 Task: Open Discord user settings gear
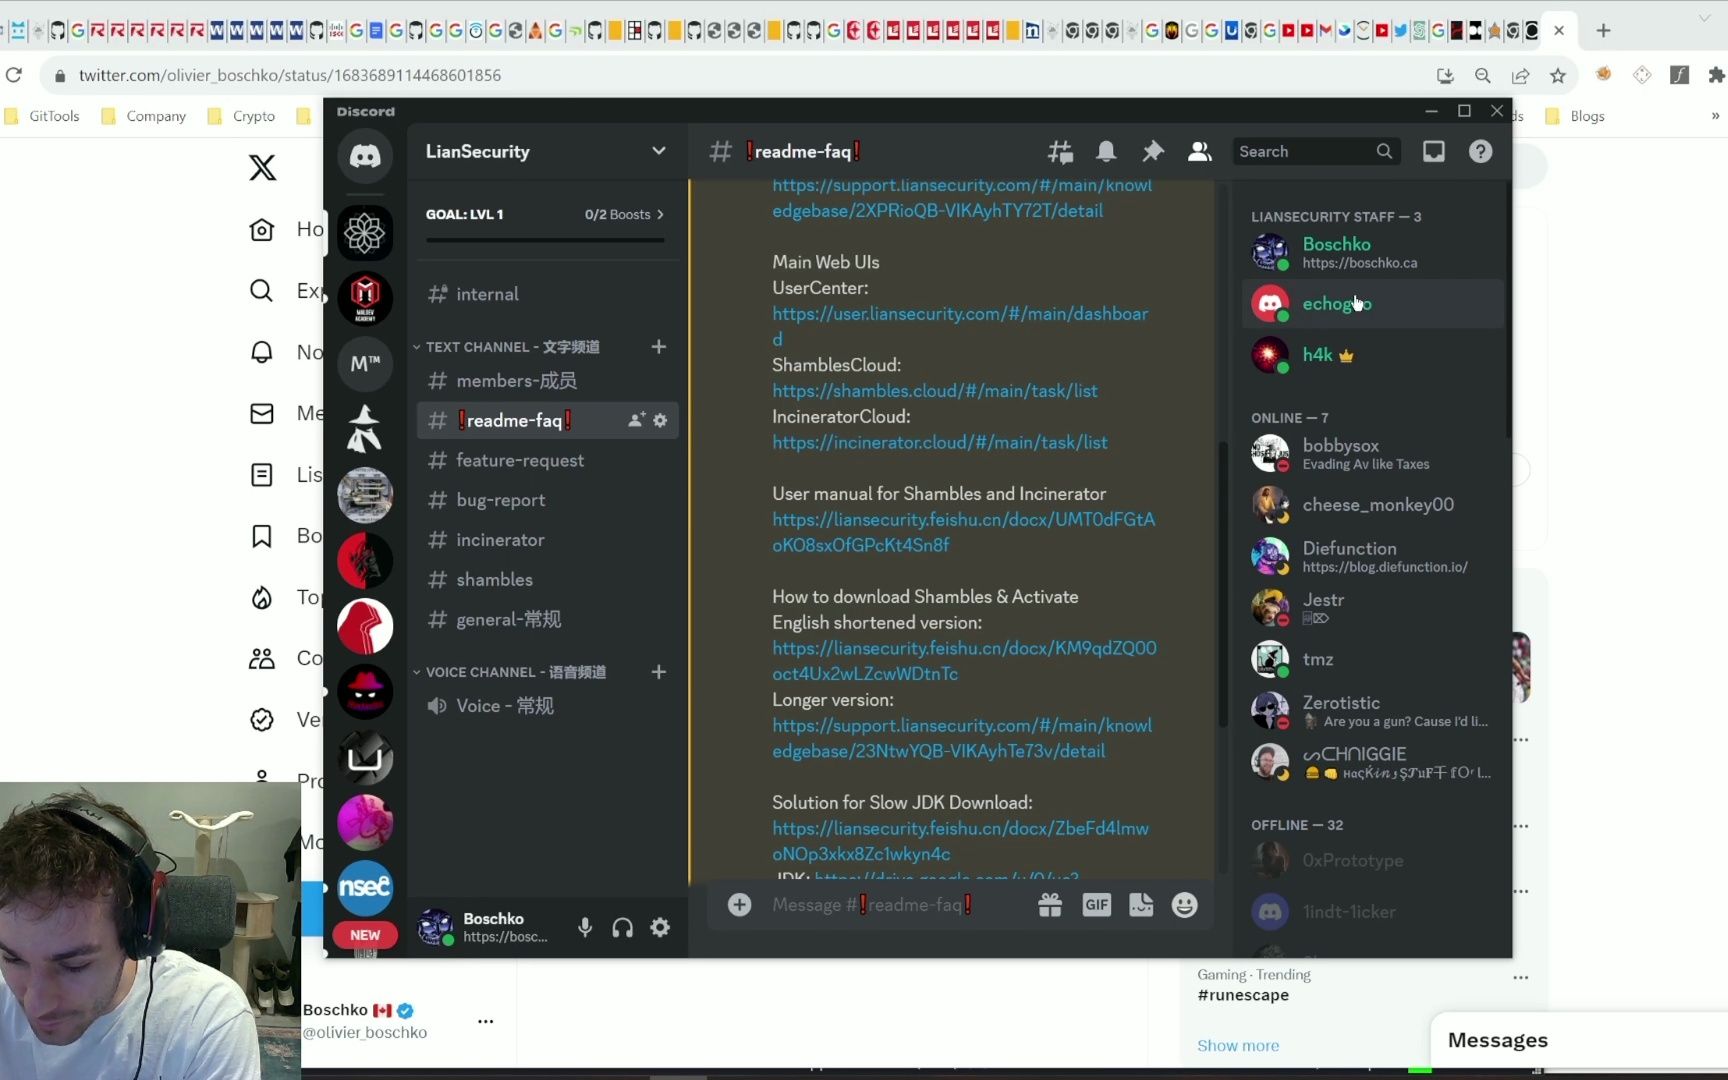coord(660,928)
